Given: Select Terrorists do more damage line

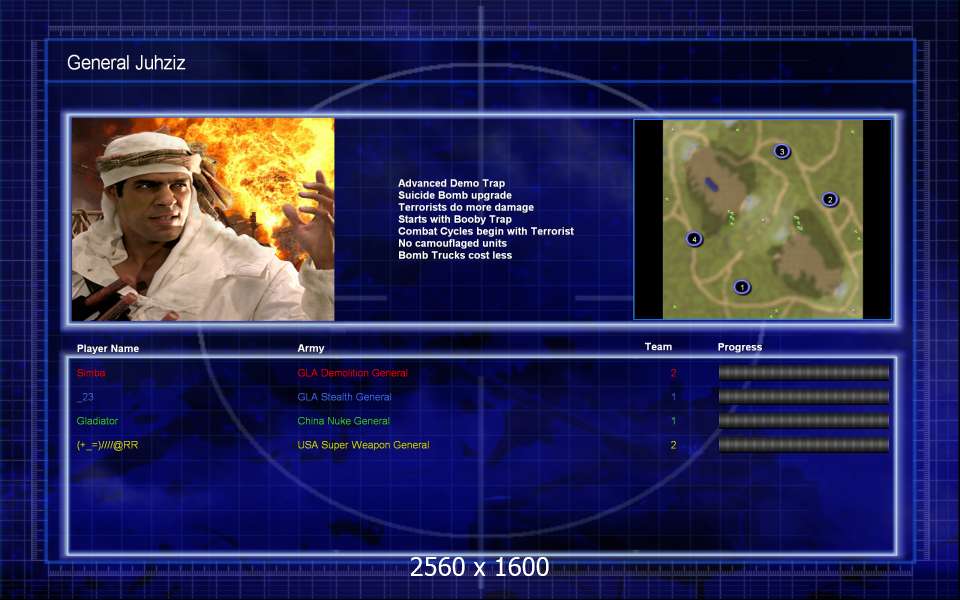Looking at the screenshot, I should 466,208.
